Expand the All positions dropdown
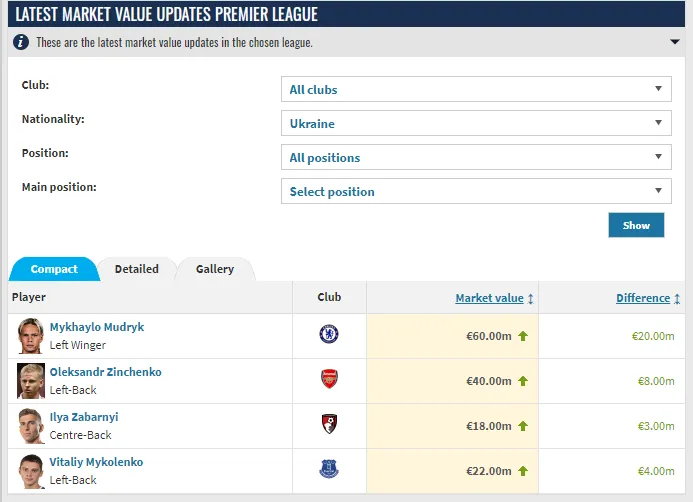Viewport: 693px width, 502px height. coord(475,158)
